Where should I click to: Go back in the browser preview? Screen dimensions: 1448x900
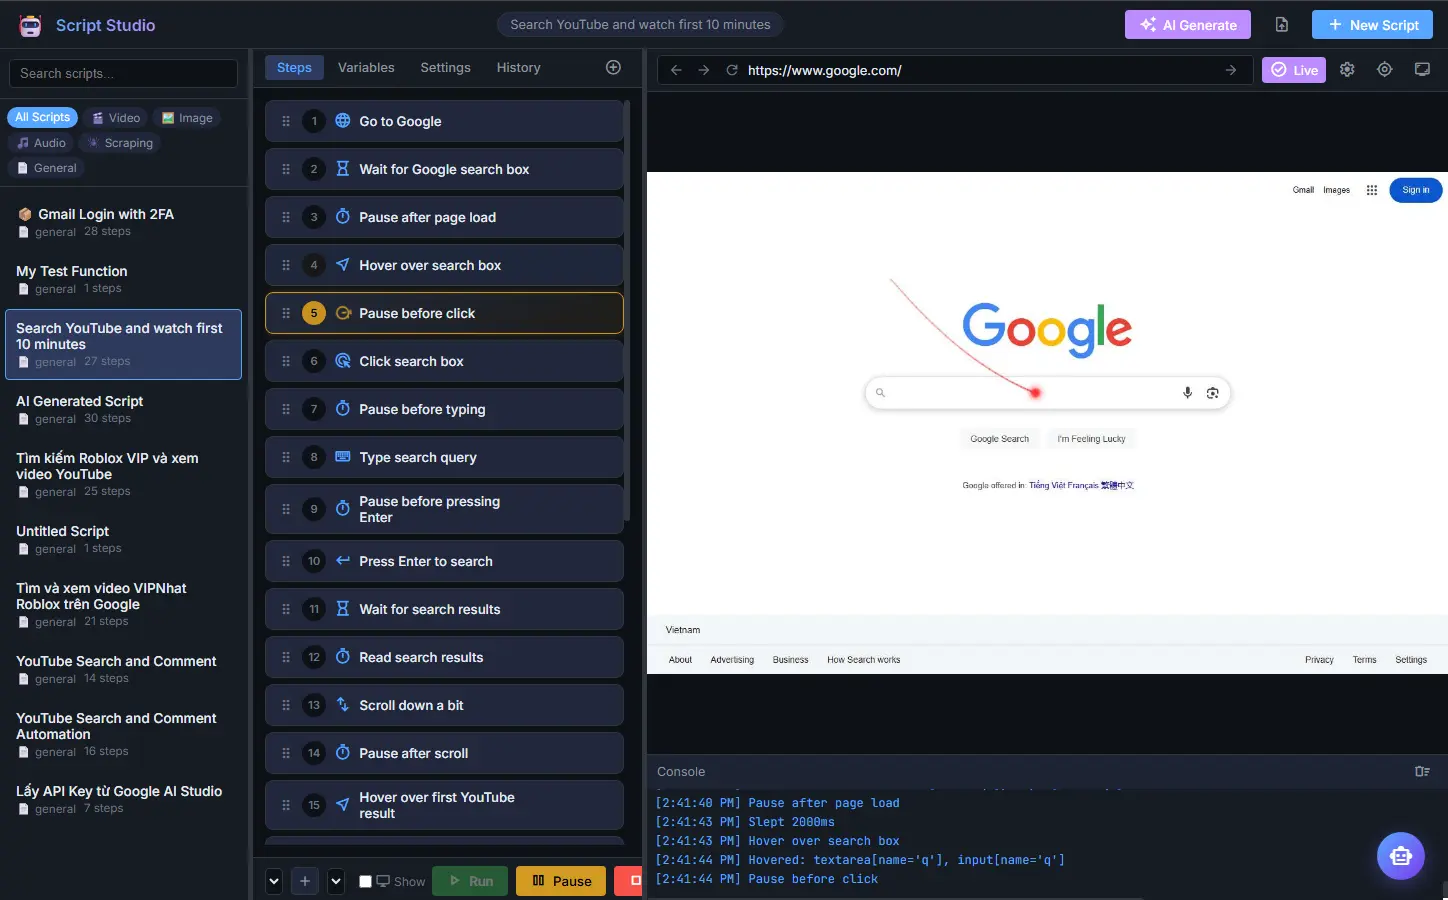676,70
